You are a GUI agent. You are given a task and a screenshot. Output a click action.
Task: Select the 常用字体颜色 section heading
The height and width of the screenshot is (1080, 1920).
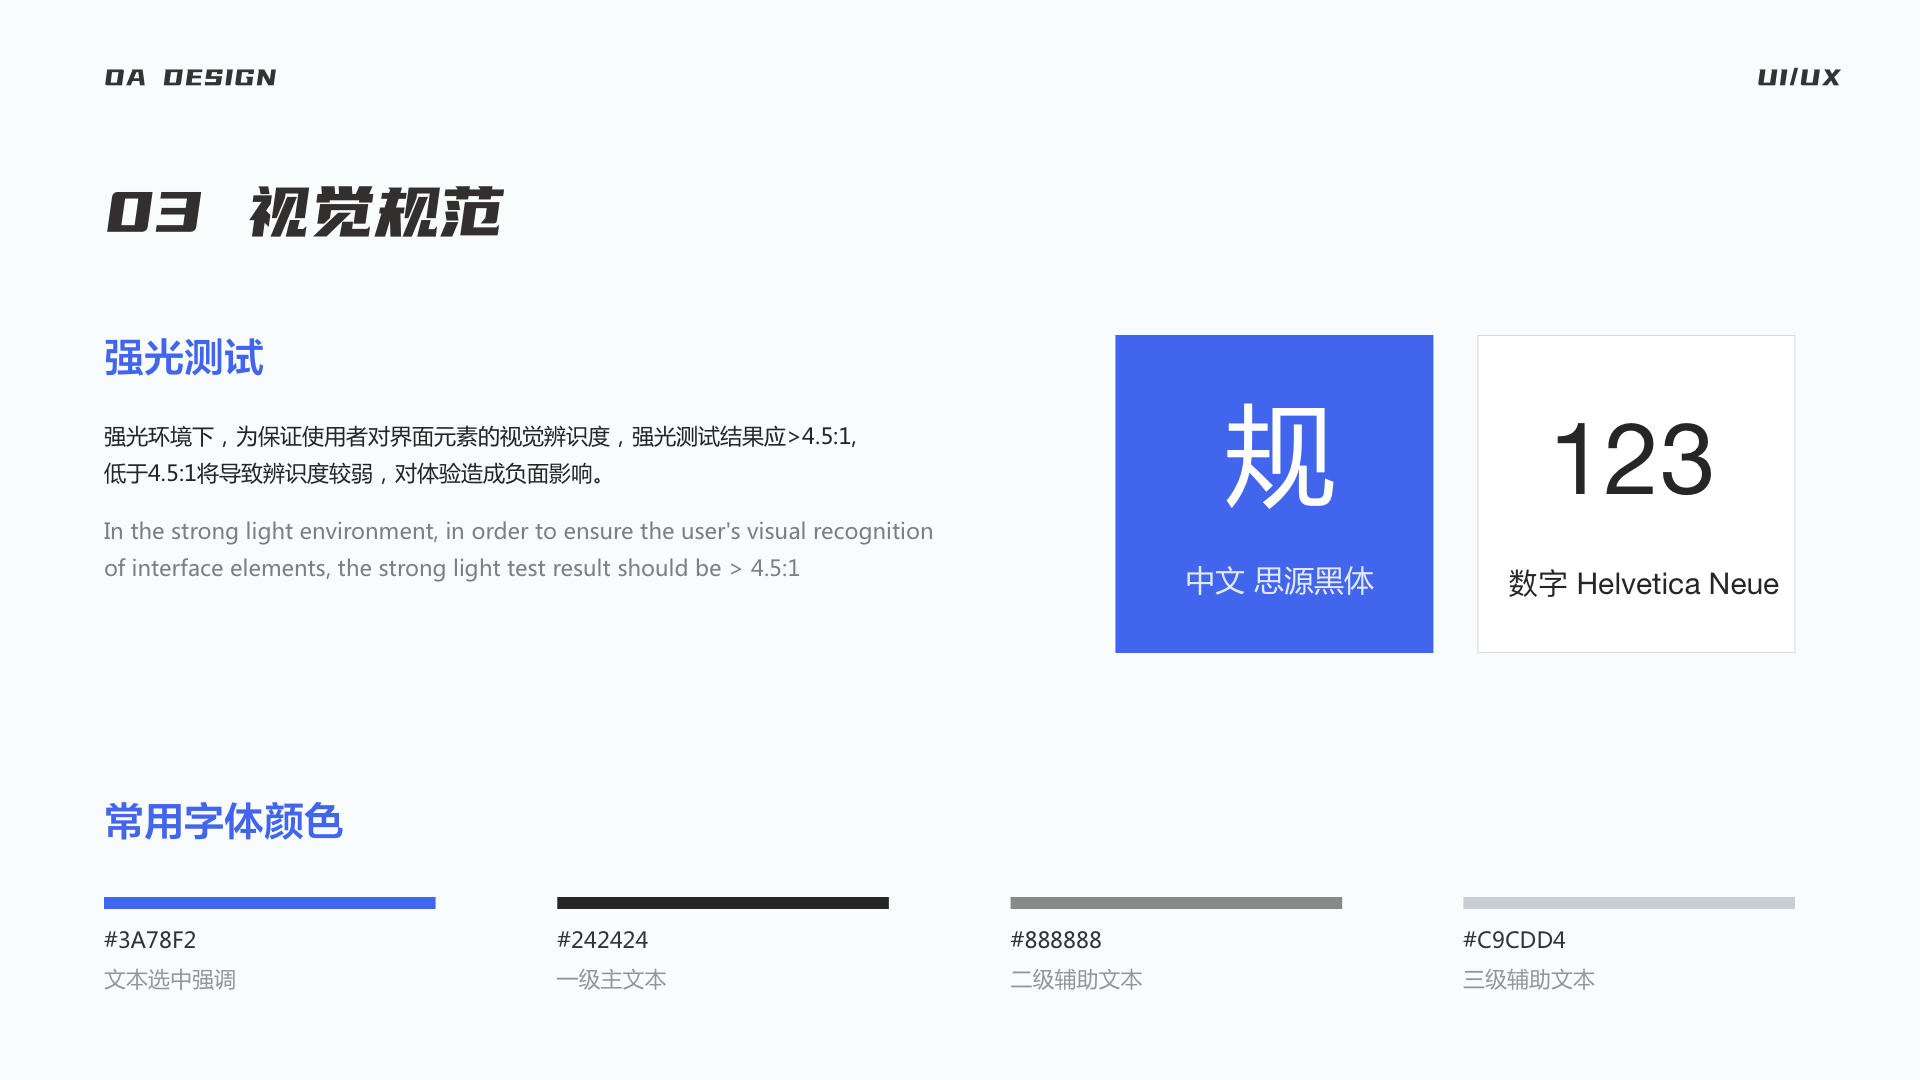pos(223,822)
